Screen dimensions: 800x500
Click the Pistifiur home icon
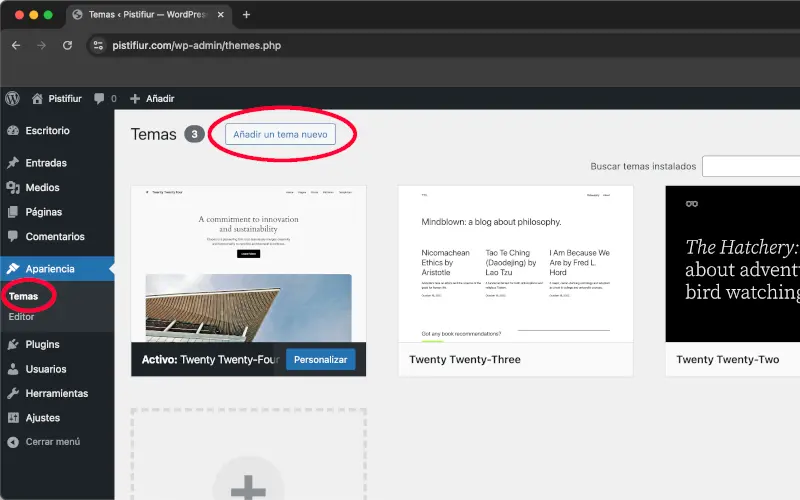37,98
